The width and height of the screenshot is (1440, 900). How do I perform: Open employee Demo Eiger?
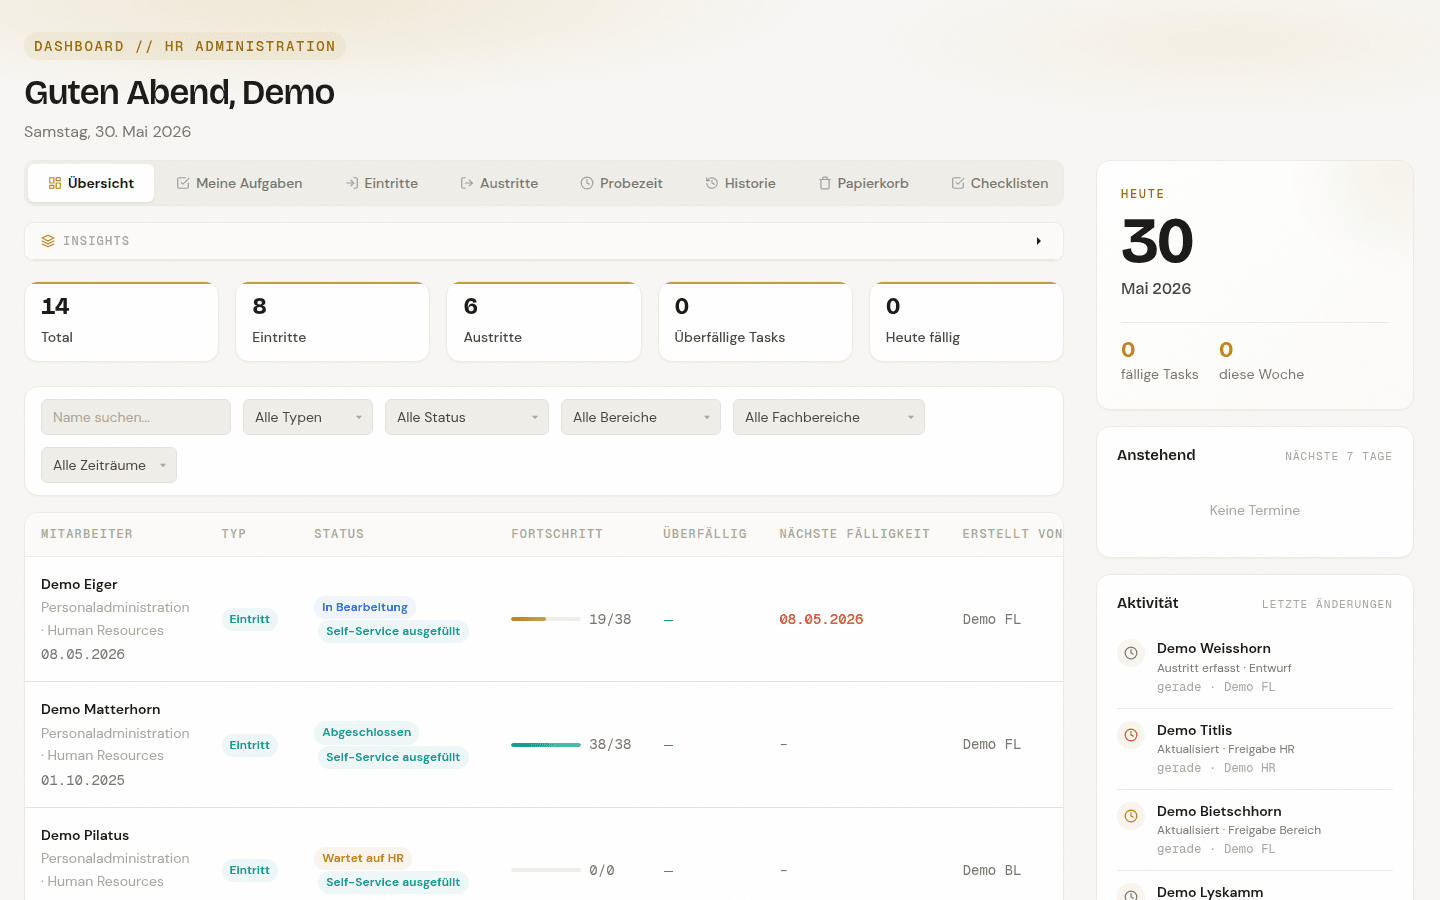pyautogui.click(x=79, y=584)
